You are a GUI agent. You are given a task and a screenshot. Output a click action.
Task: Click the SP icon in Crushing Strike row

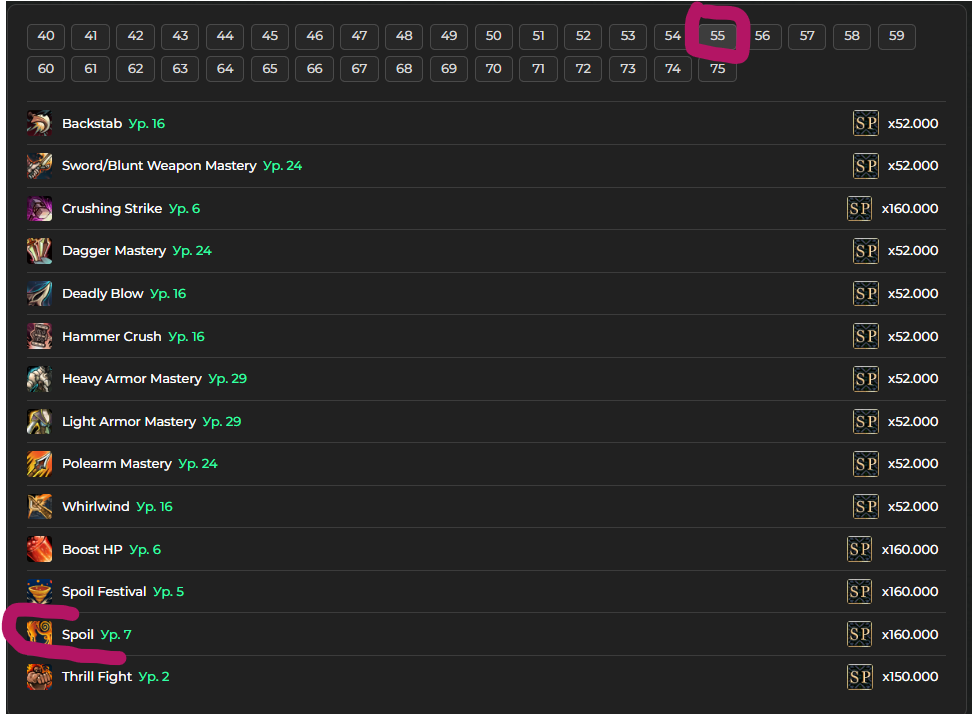[x=859, y=208]
